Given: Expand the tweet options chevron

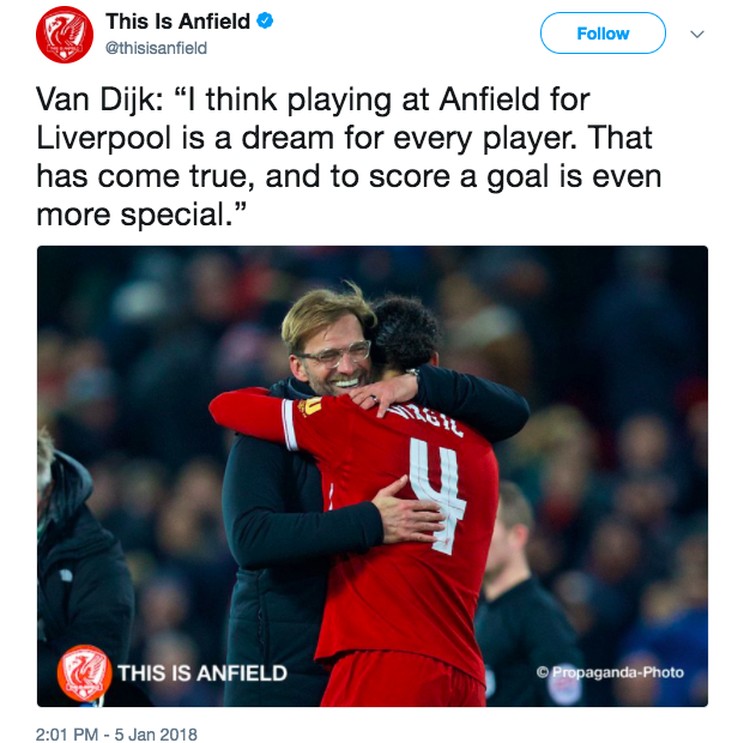Looking at the screenshot, I should 697,34.
